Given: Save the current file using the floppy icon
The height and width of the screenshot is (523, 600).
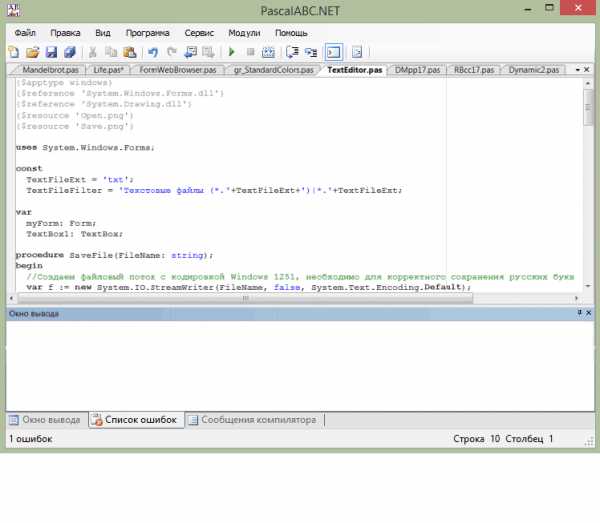Looking at the screenshot, I should click(51, 52).
